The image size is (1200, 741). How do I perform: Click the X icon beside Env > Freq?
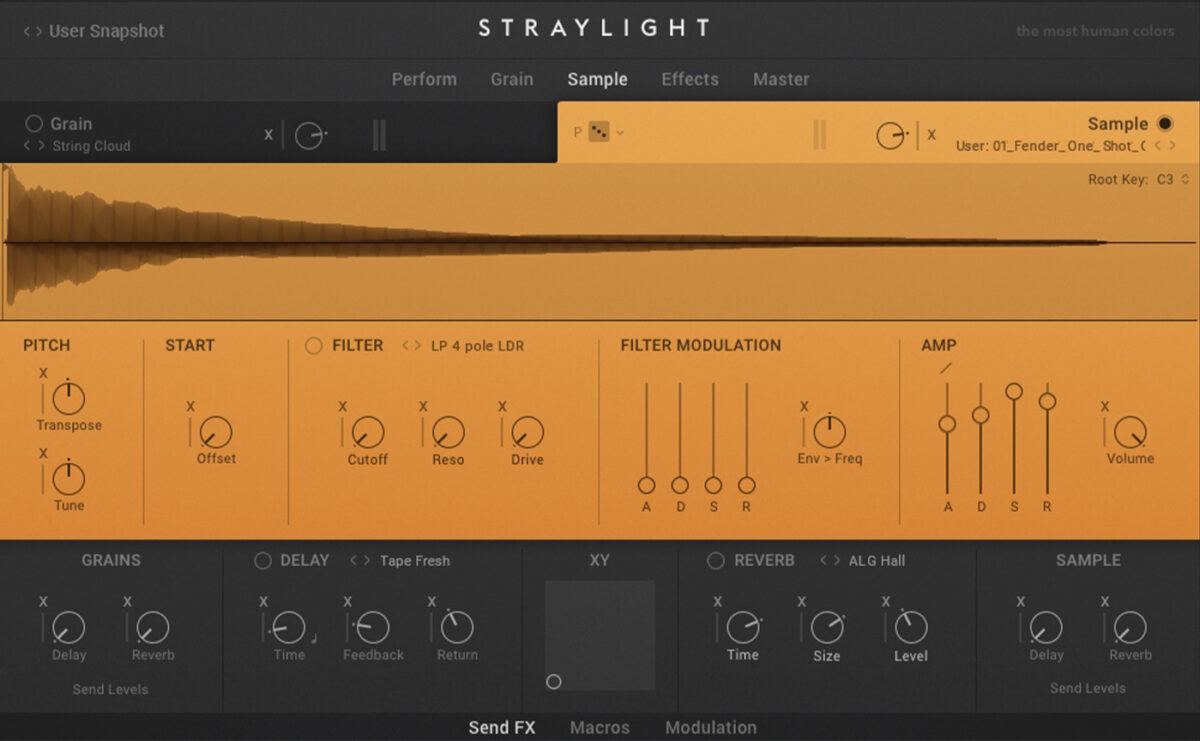point(805,407)
